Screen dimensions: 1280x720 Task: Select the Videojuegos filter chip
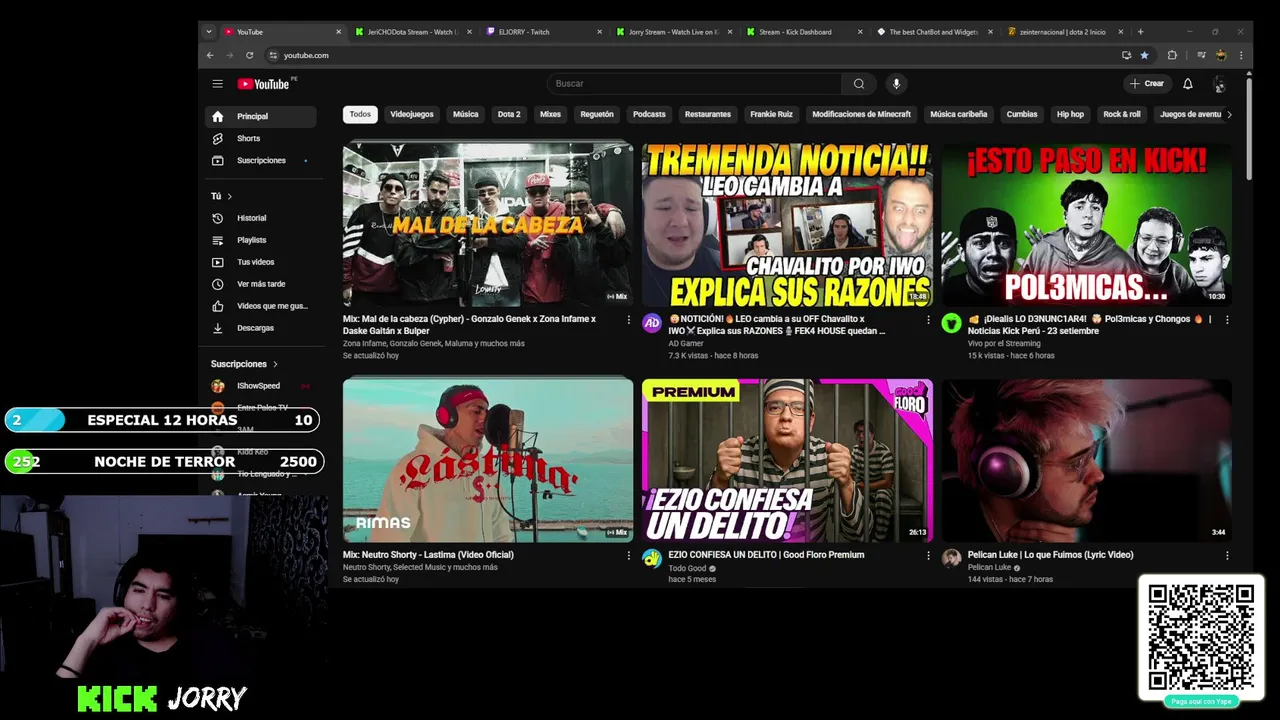tap(412, 114)
